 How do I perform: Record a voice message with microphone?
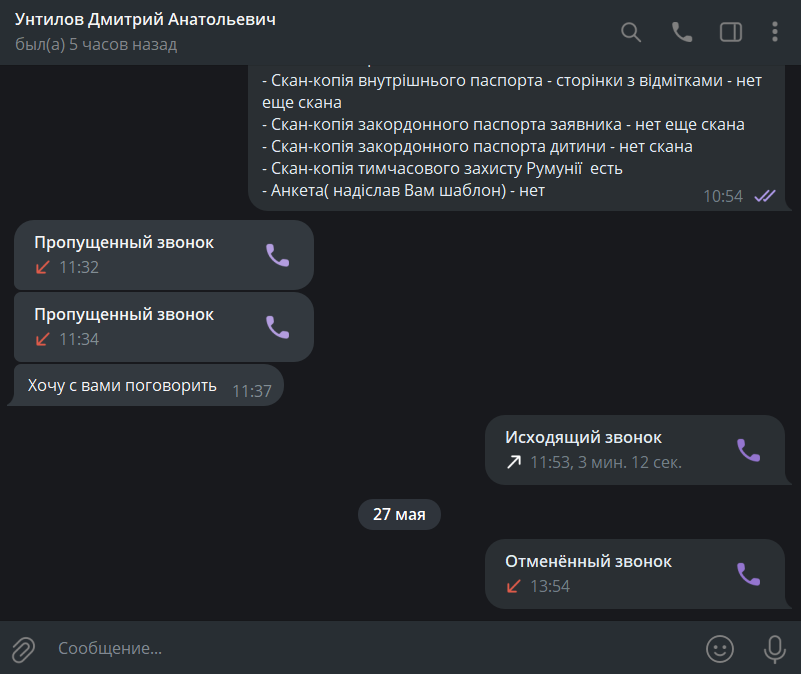pos(774,649)
